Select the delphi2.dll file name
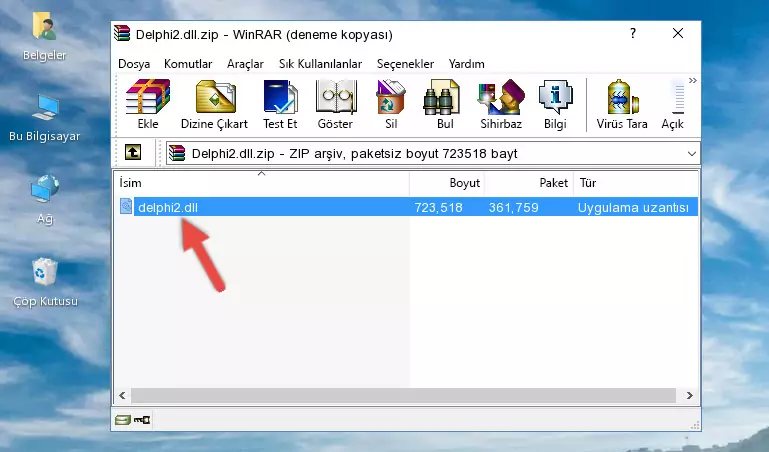 click(168, 207)
